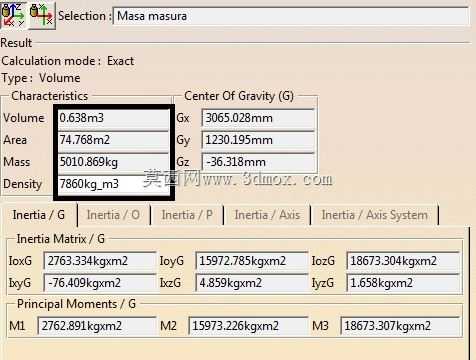The width and height of the screenshot is (476, 360).
Task: Click the 'Center Of Gravity (G)' label
Action: click(239, 96)
